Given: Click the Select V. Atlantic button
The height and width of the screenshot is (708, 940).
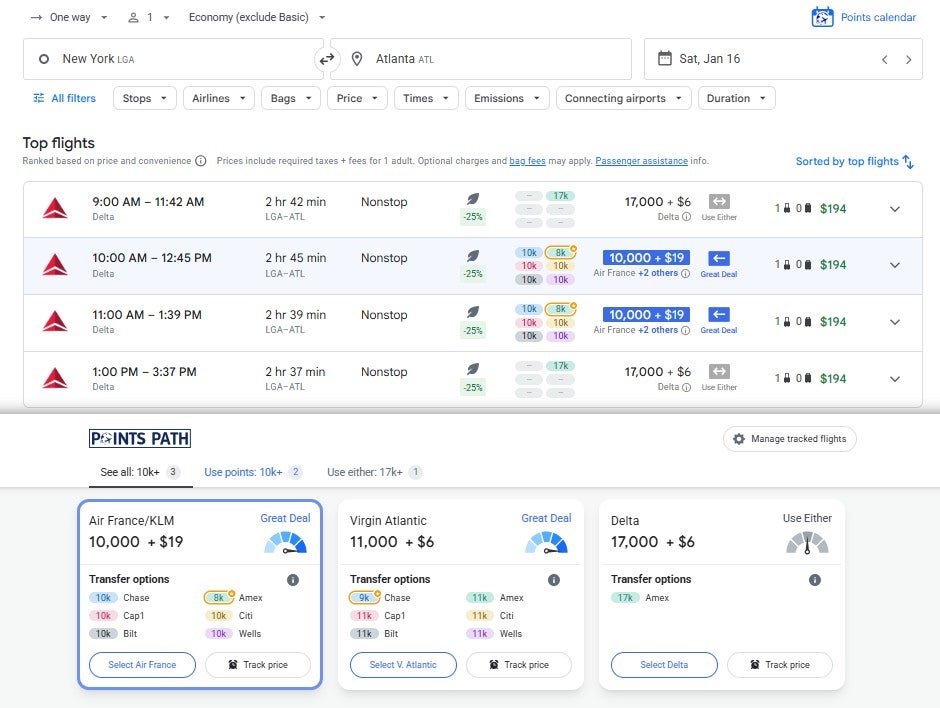Looking at the screenshot, I should (x=403, y=665).
